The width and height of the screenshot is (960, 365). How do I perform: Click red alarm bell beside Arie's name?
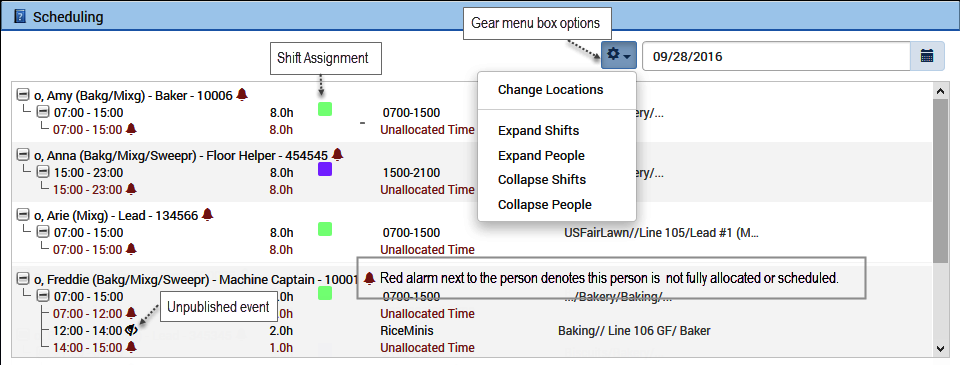pos(208,214)
